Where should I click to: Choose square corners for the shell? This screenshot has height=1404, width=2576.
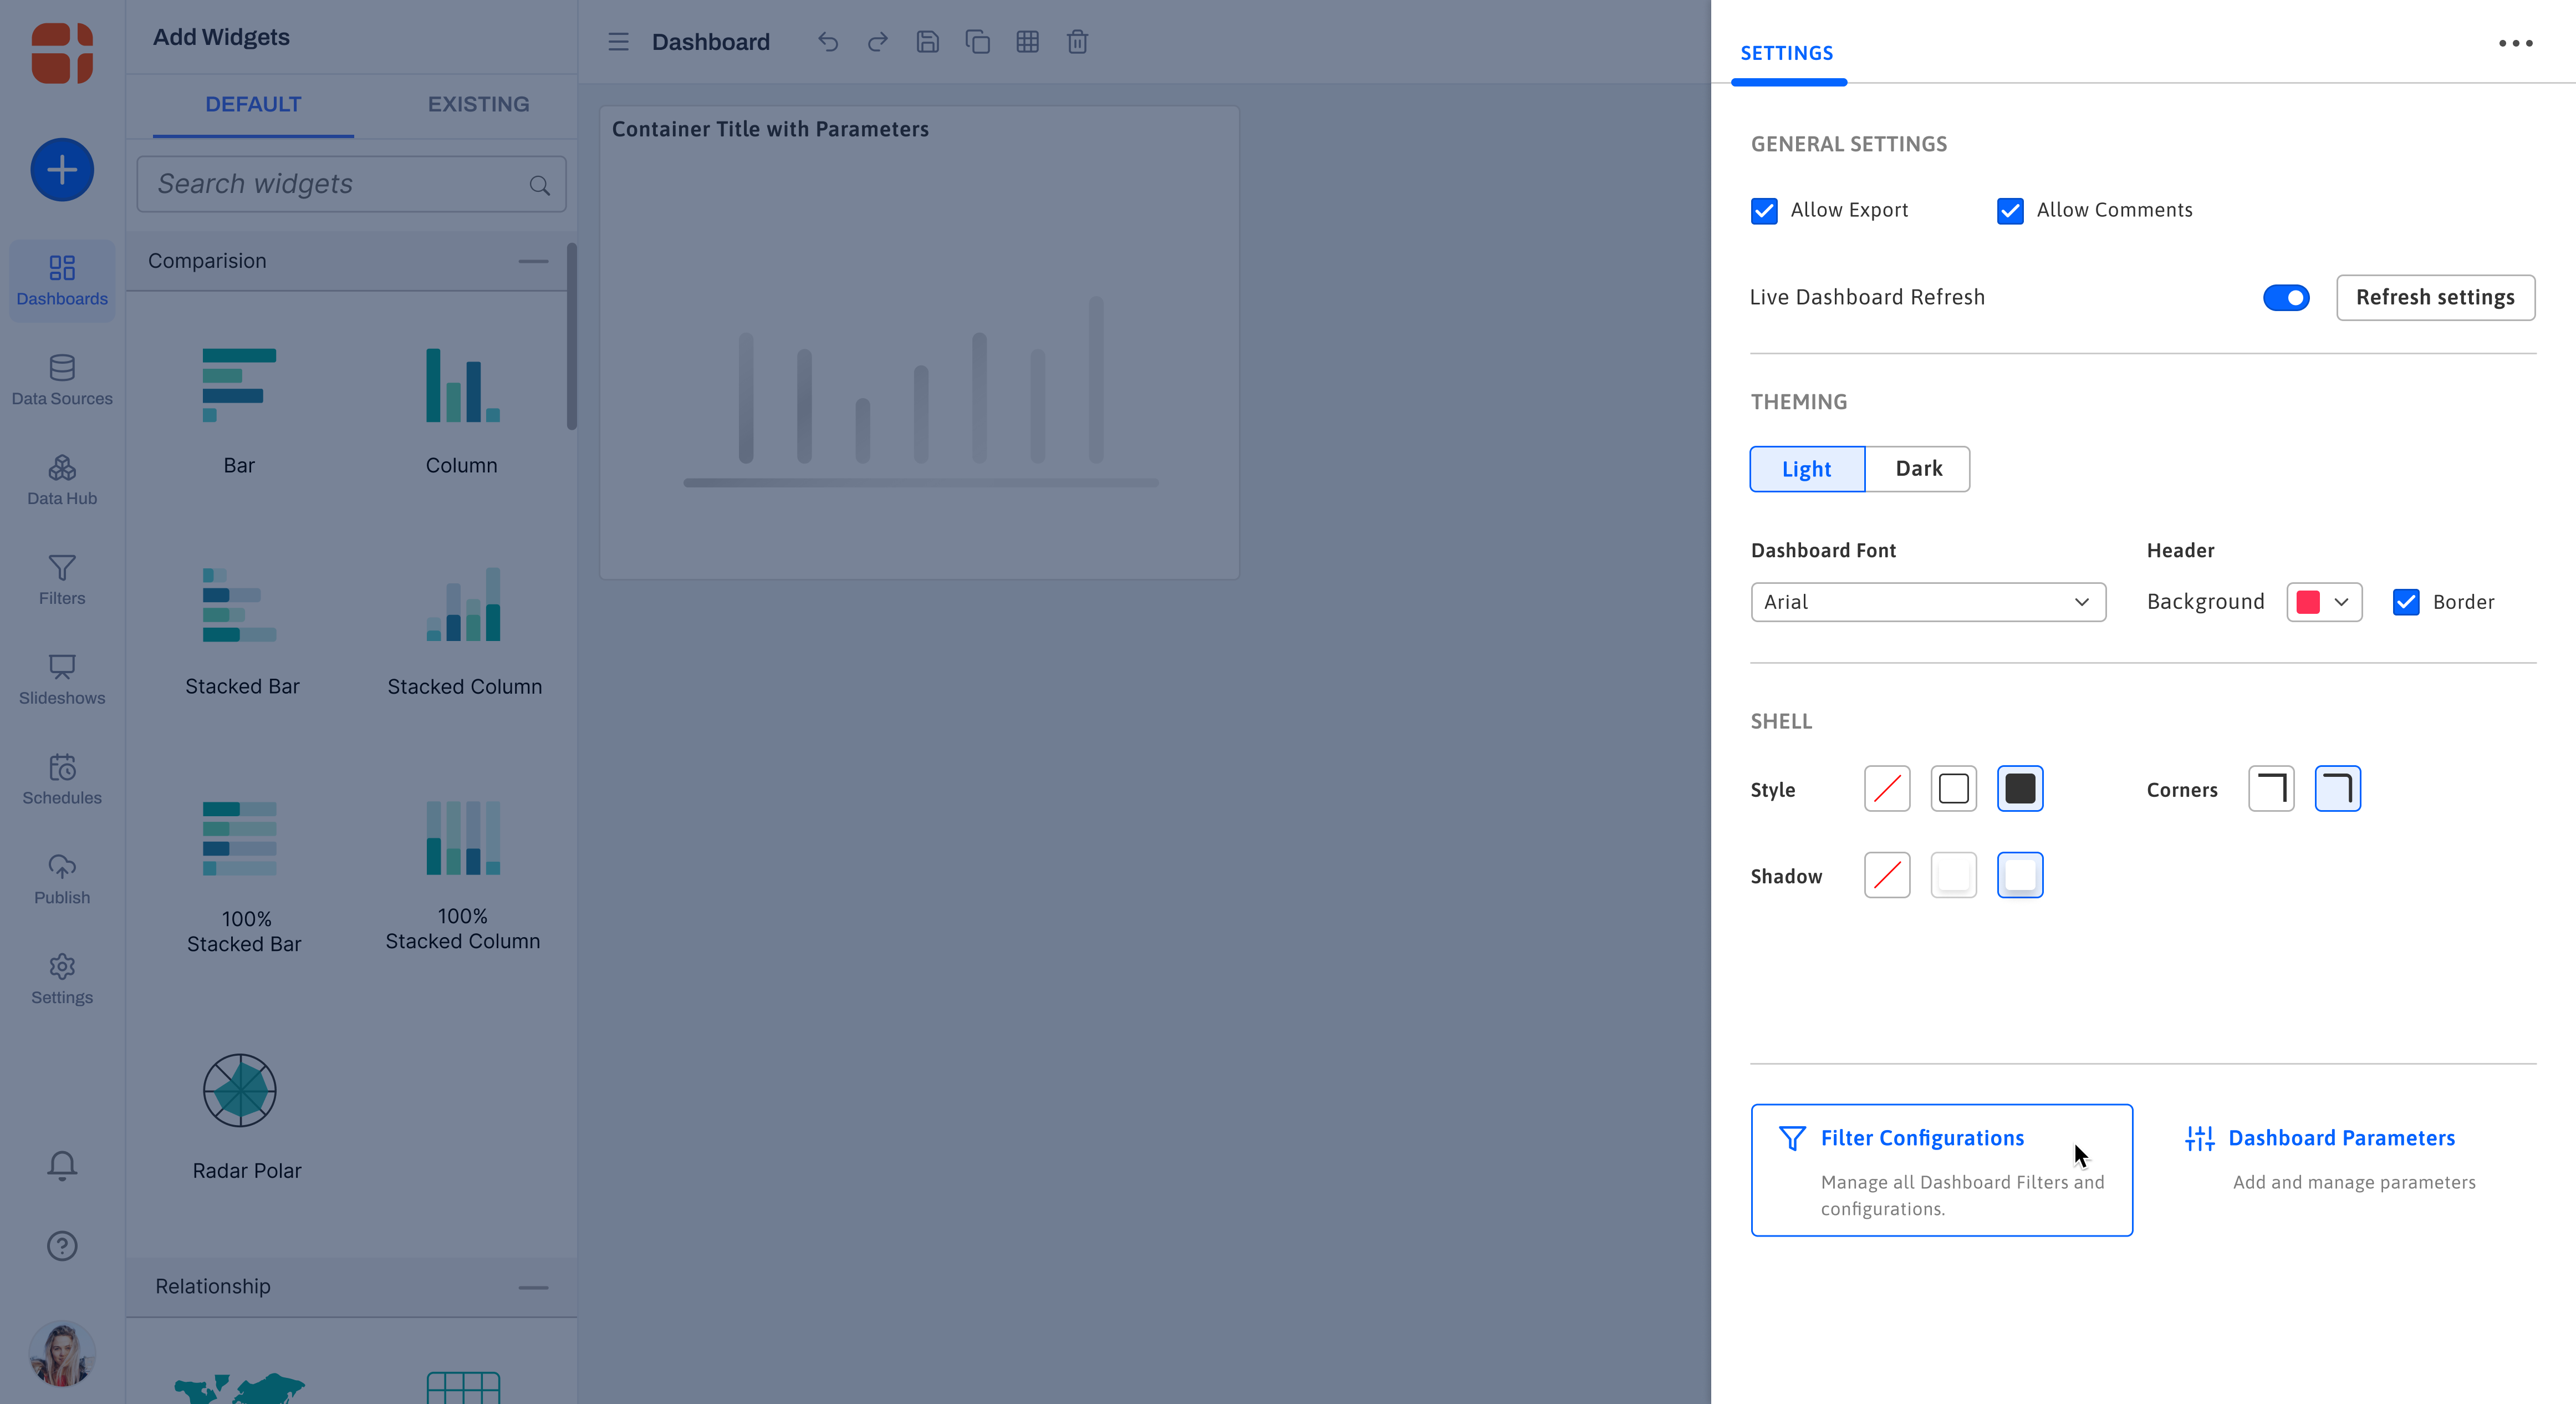point(2271,789)
